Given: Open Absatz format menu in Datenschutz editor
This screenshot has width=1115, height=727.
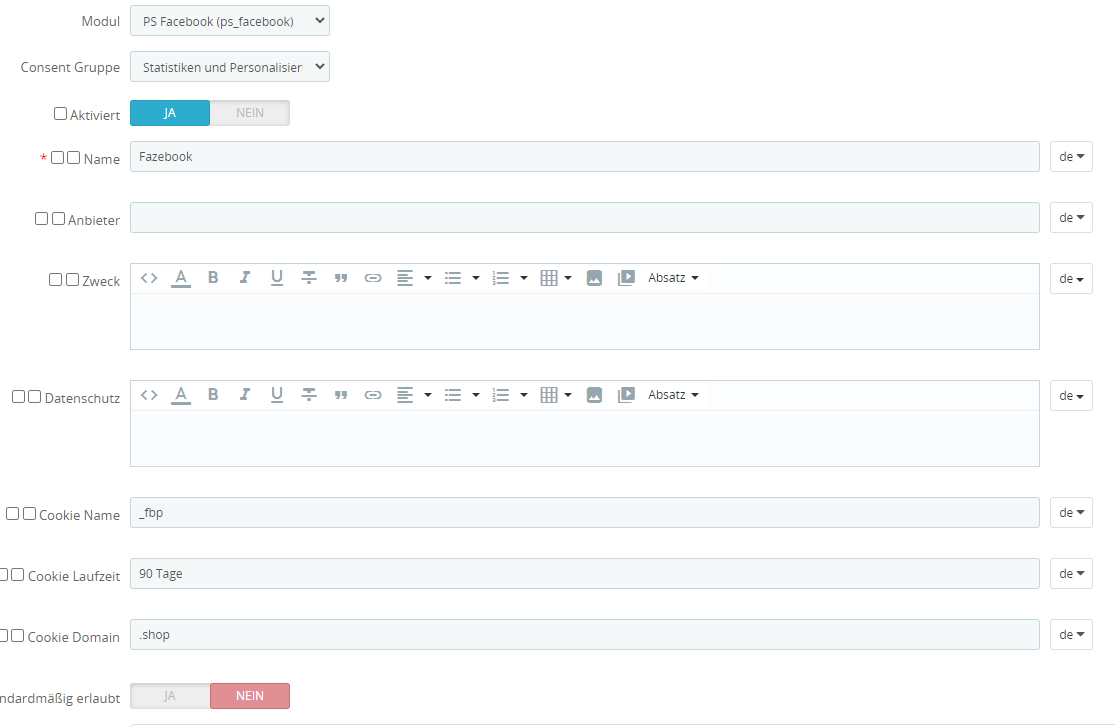Looking at the screenshot, I should point(673,395).
